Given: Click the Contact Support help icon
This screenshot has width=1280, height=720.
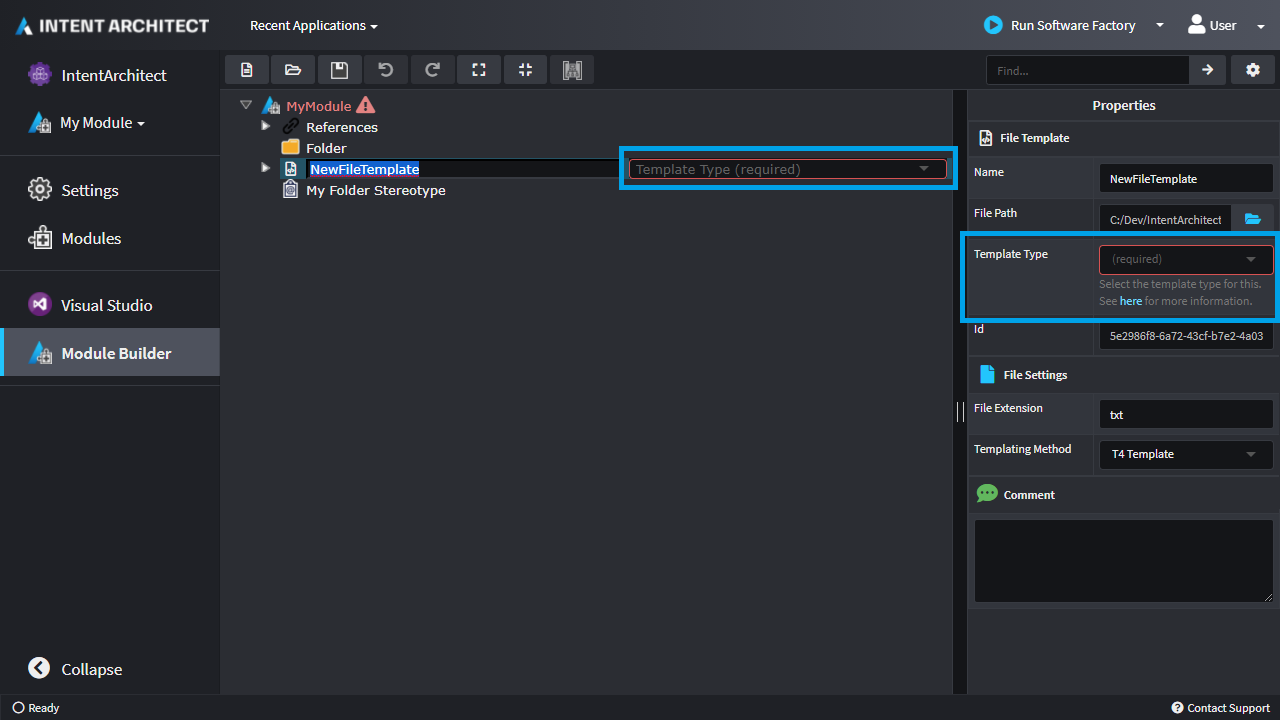Looking at the screenshot, I should tap(1177, 708).
